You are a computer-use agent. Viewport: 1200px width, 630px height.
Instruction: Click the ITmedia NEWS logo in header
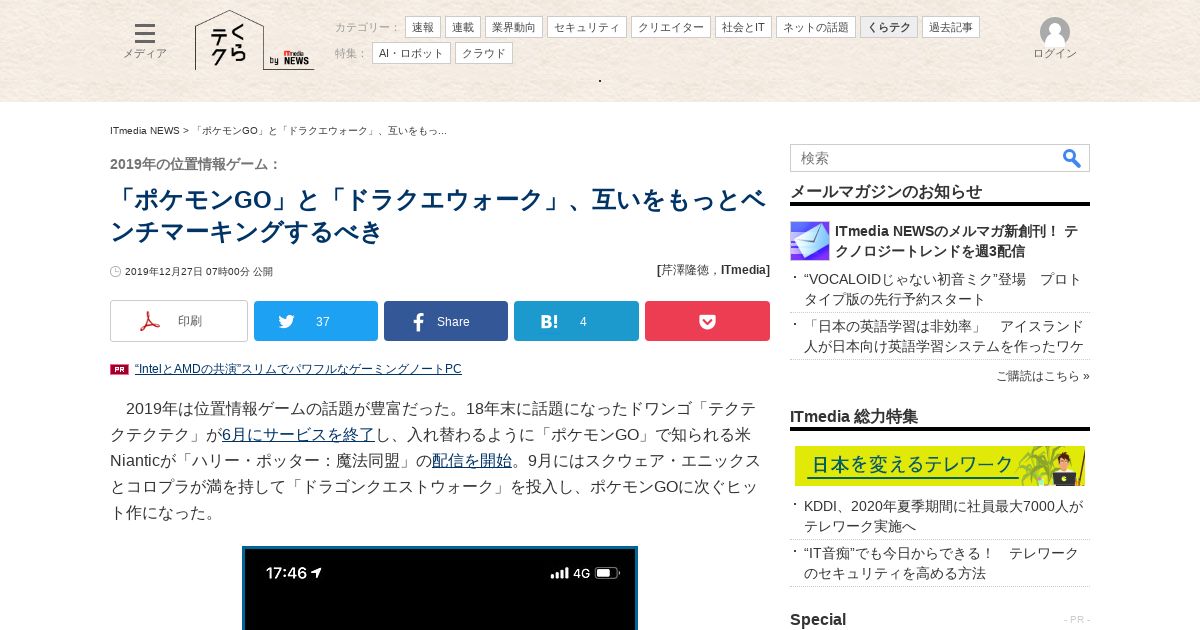point(291,59)
